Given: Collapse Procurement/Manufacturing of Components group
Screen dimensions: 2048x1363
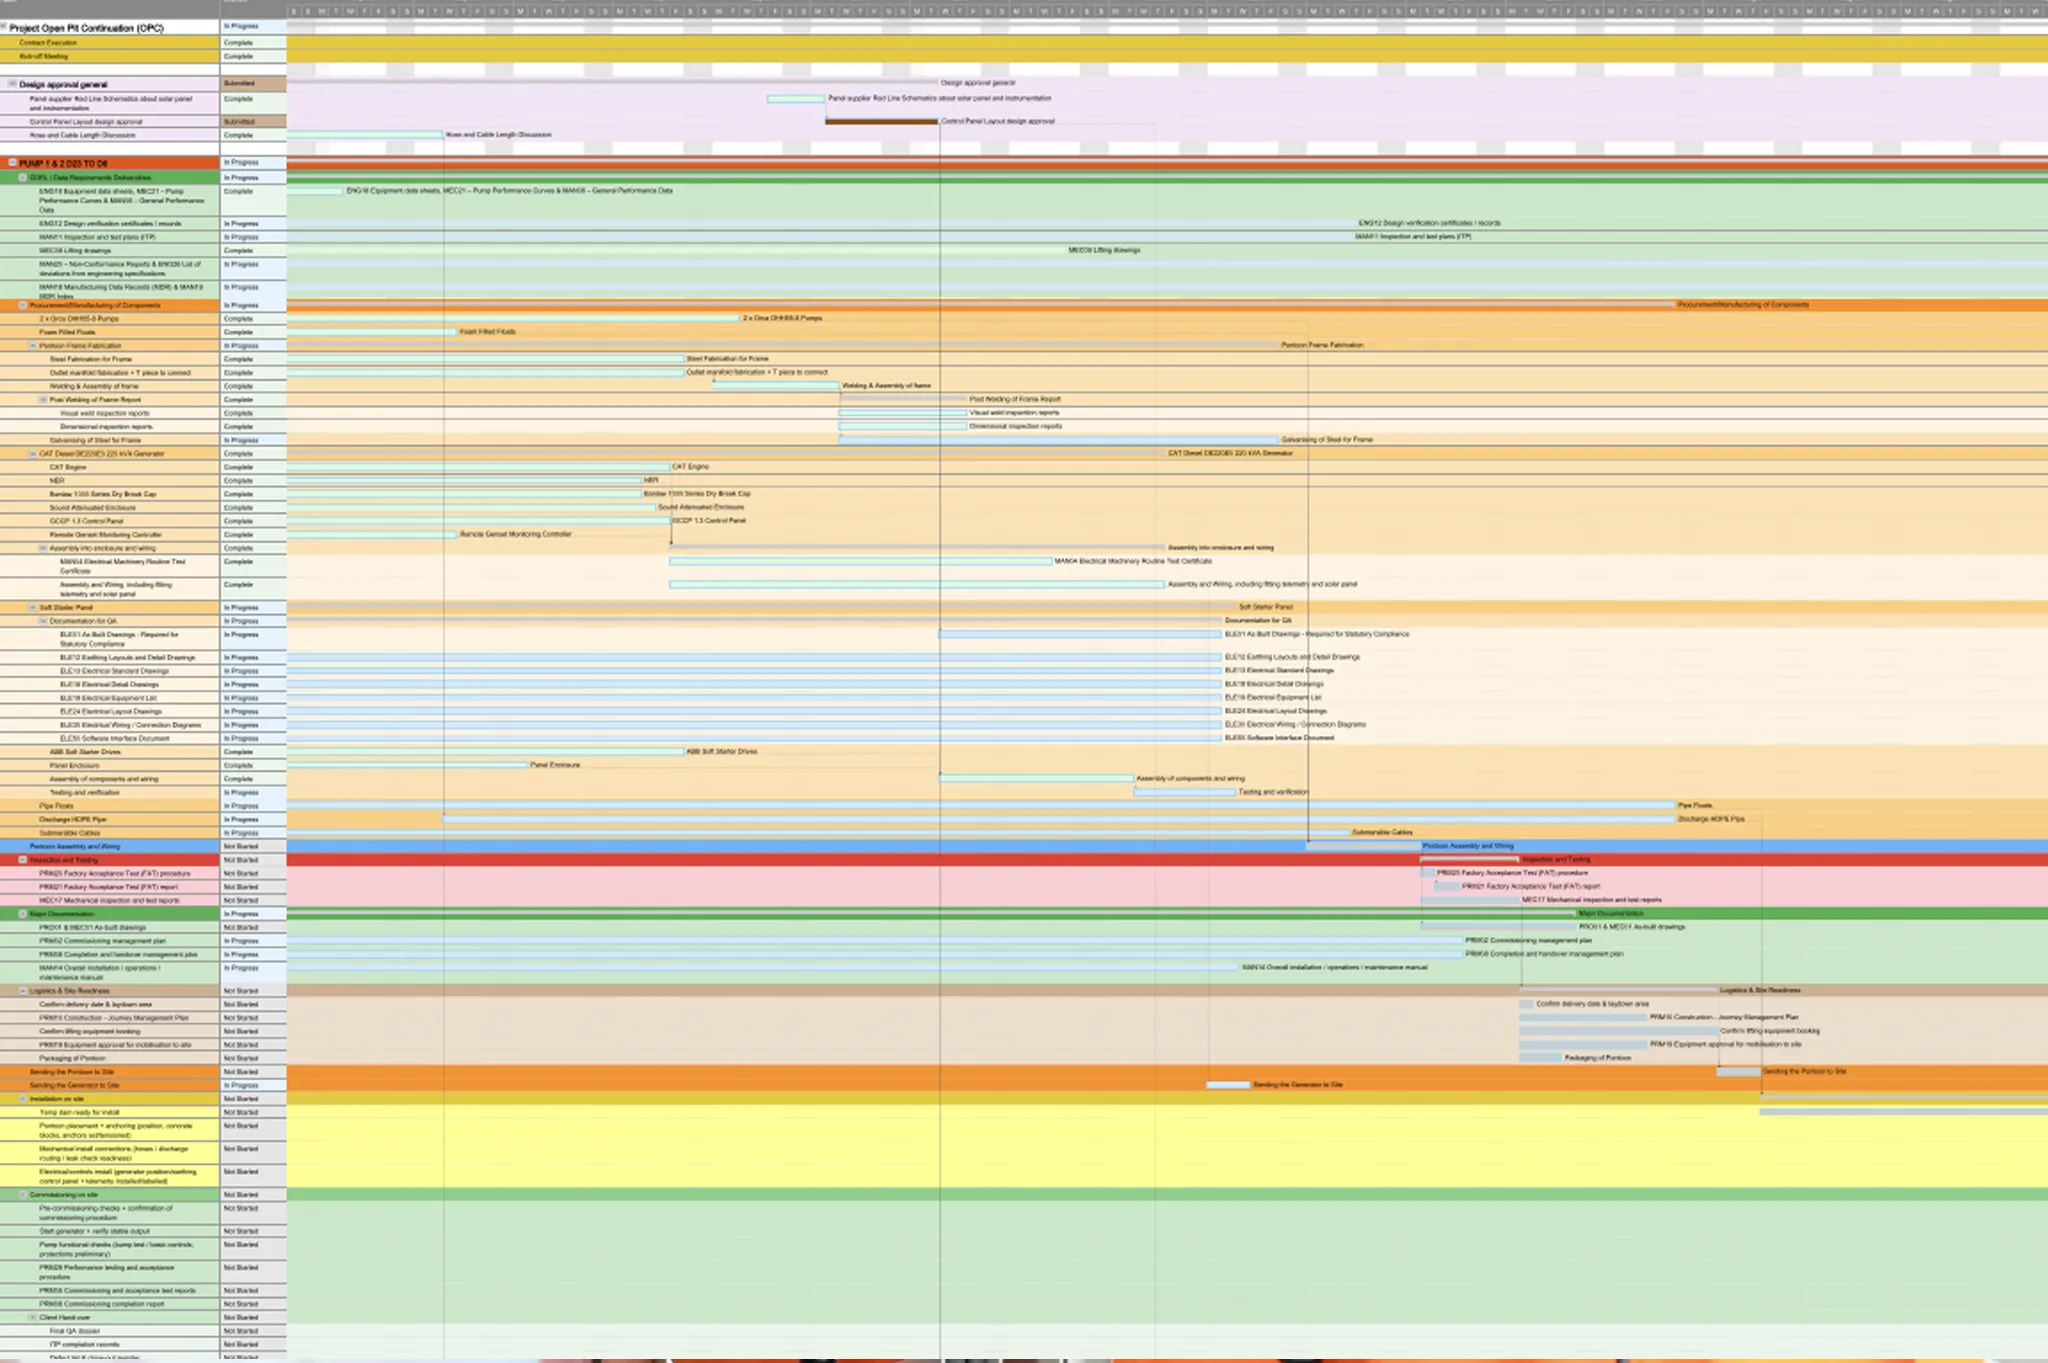Looking at the screenshot, I should click(x=23, y=306).
